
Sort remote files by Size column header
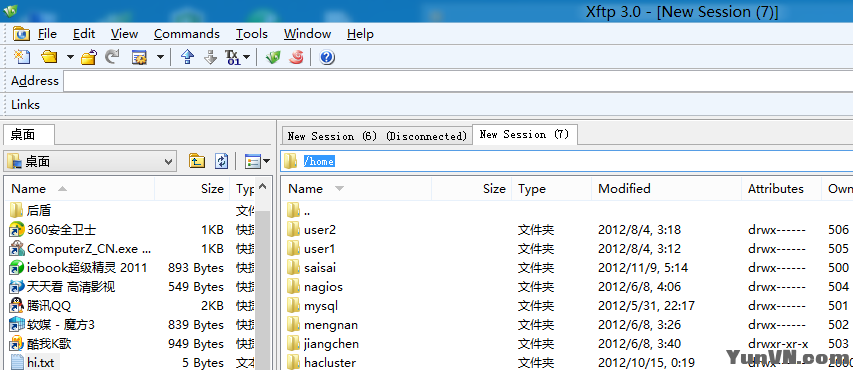click(472, 189)
